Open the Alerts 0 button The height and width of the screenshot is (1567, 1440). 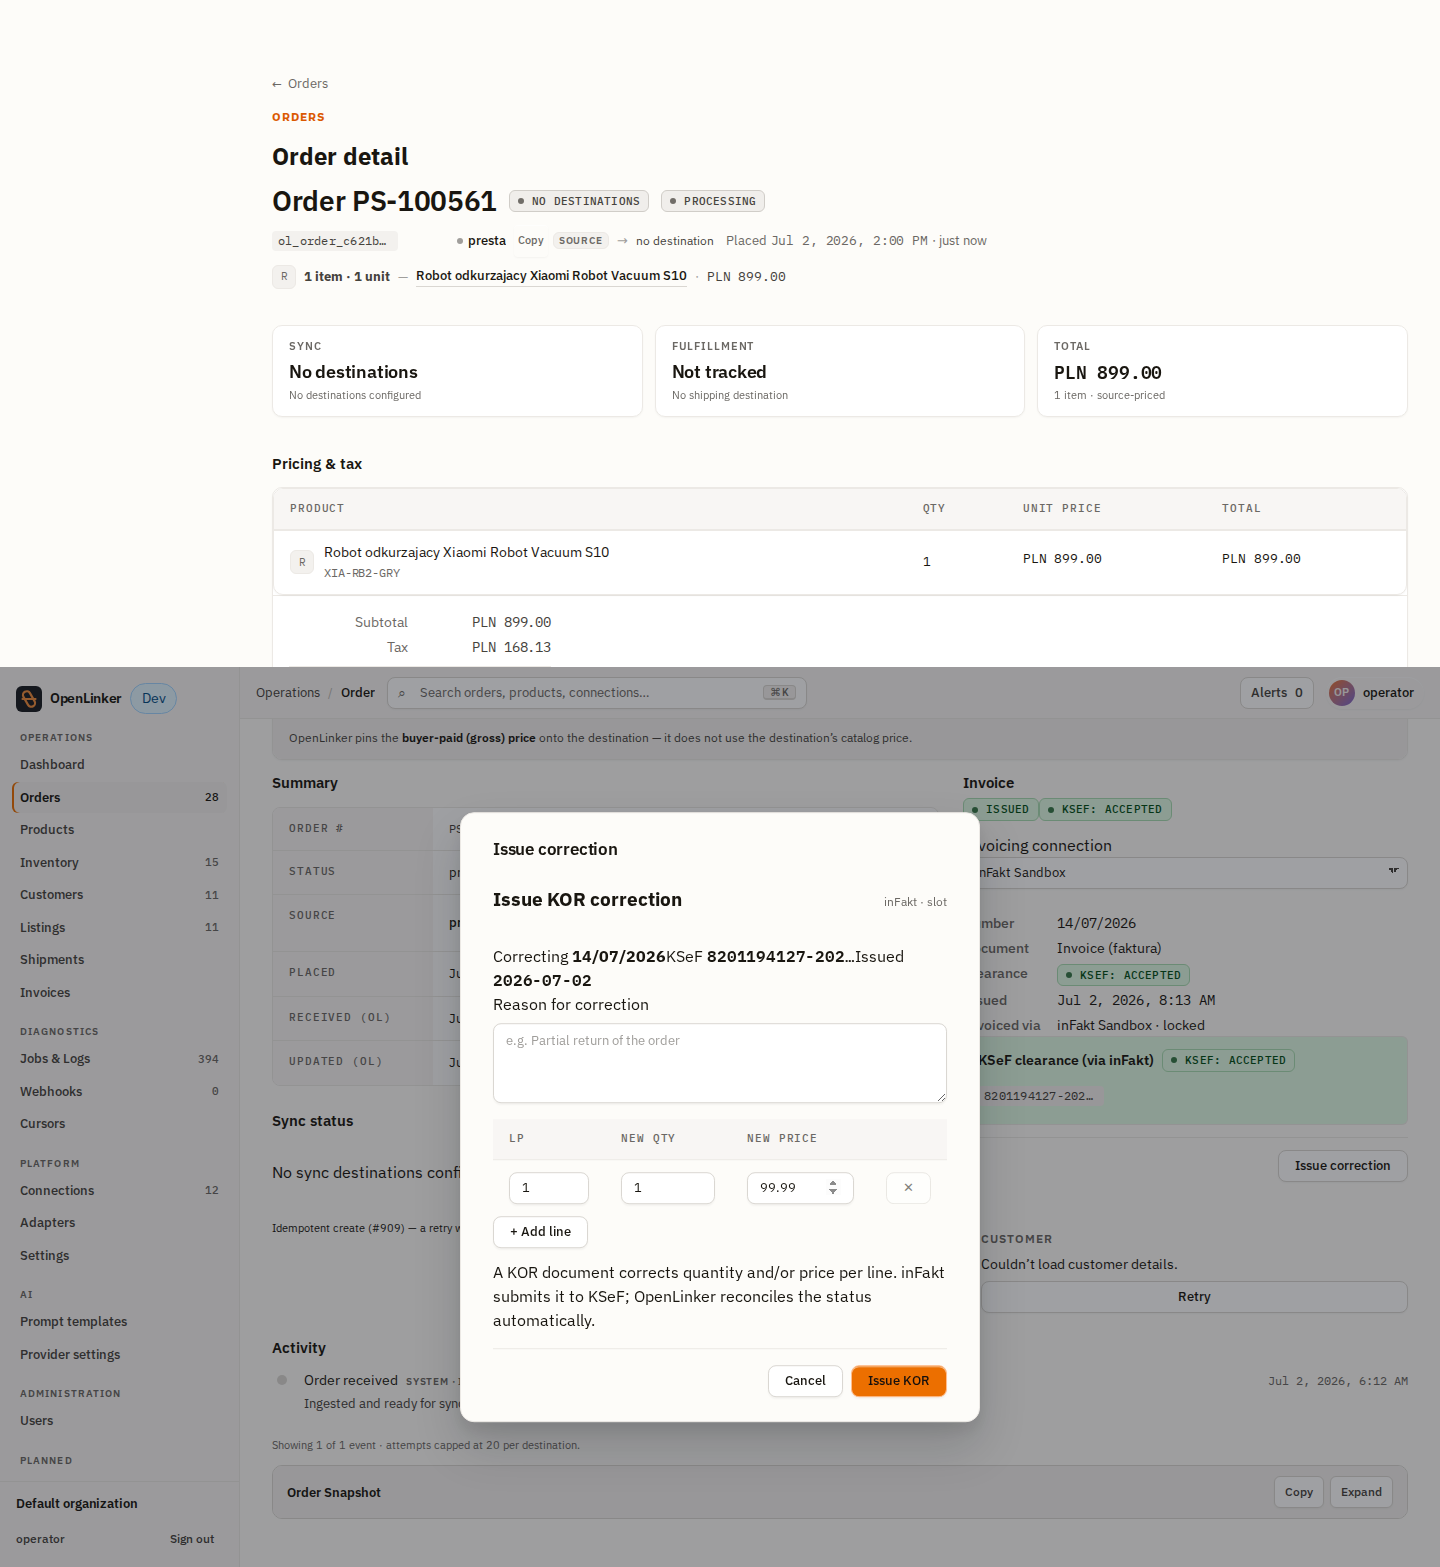tap(1276, 692)
